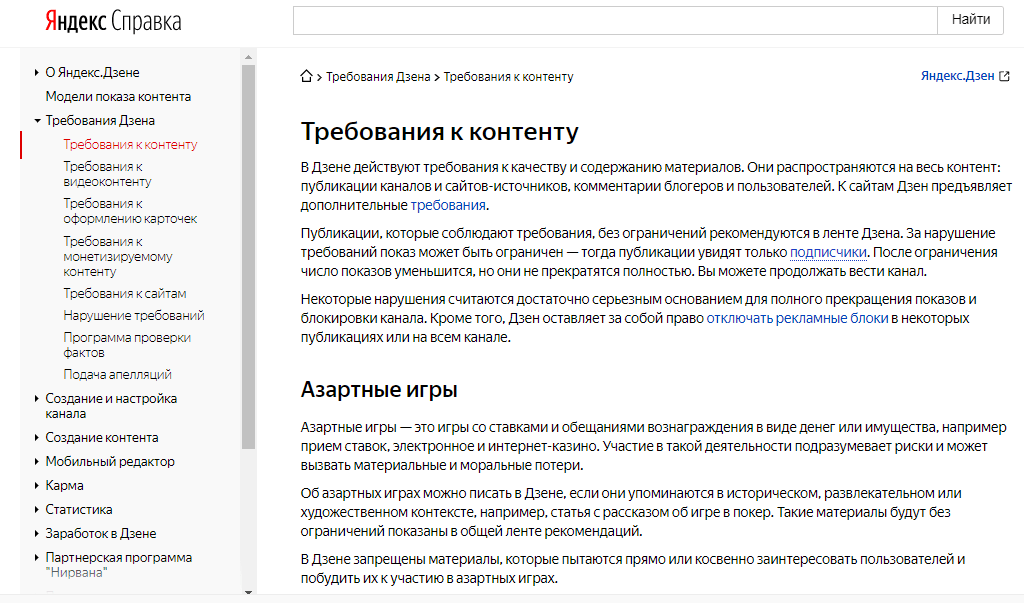The height and width of the screenshot is (603, 1024).
Task: Click the Яндекс Справка logo
Action: 113,21
